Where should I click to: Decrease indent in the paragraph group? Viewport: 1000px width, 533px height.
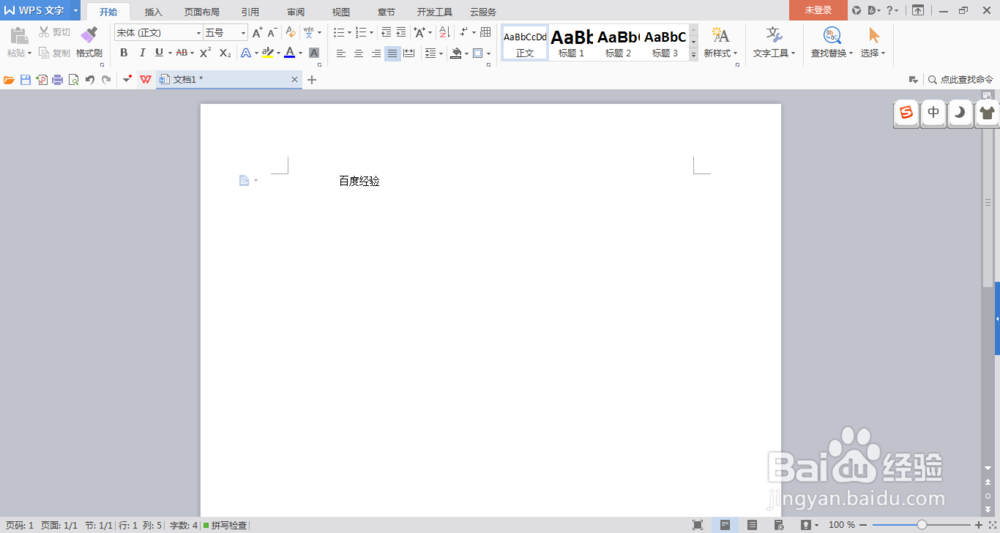pyautogui.click(x=386, y=33)
